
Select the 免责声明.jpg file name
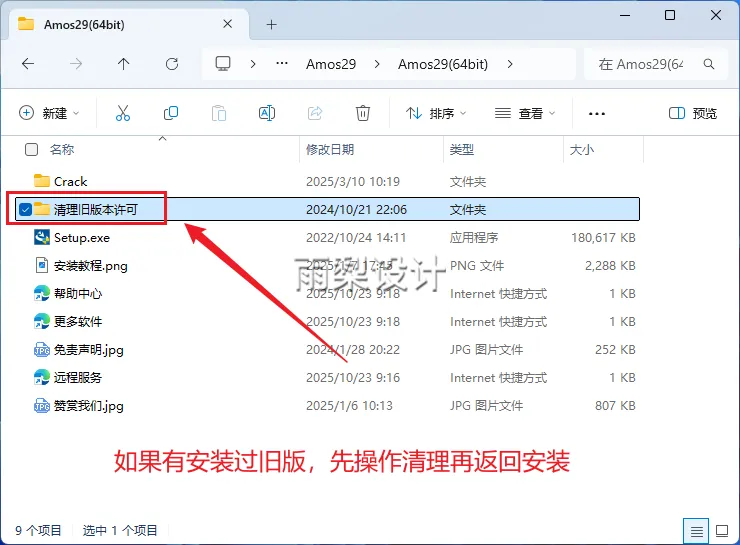coord(89,350)
